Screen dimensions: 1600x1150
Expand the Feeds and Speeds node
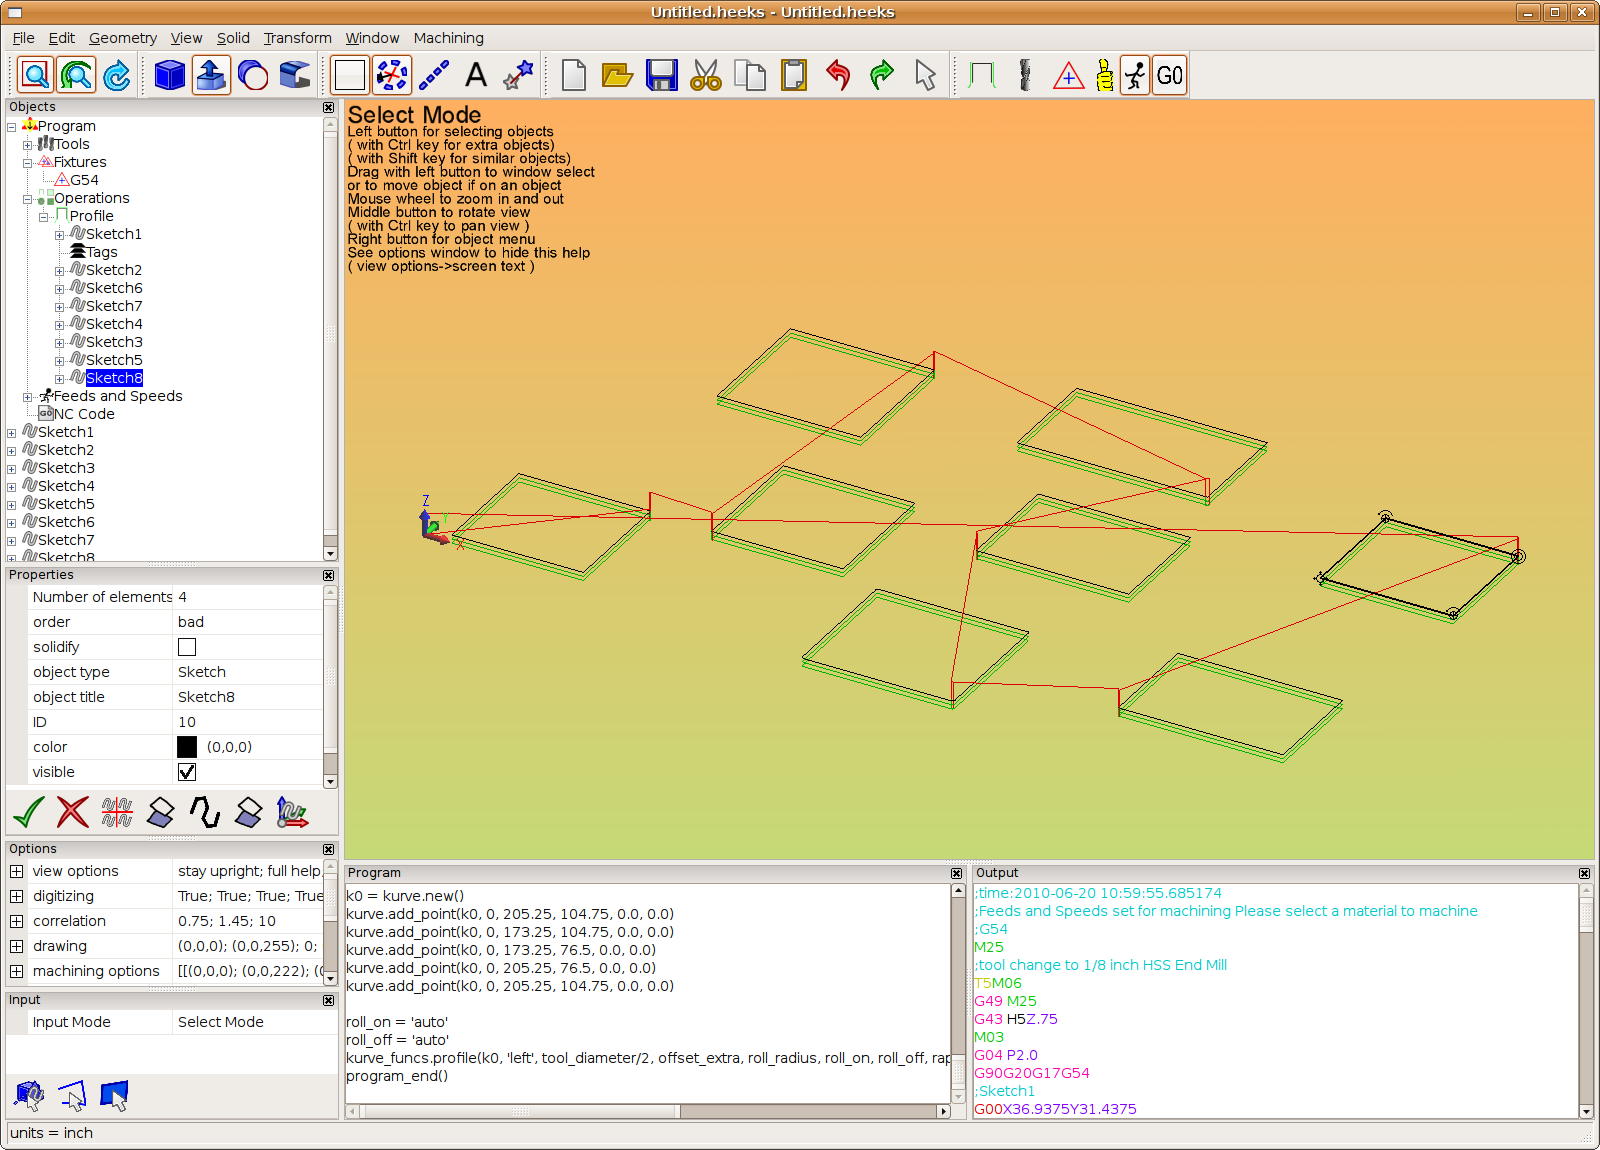(26, 396)
